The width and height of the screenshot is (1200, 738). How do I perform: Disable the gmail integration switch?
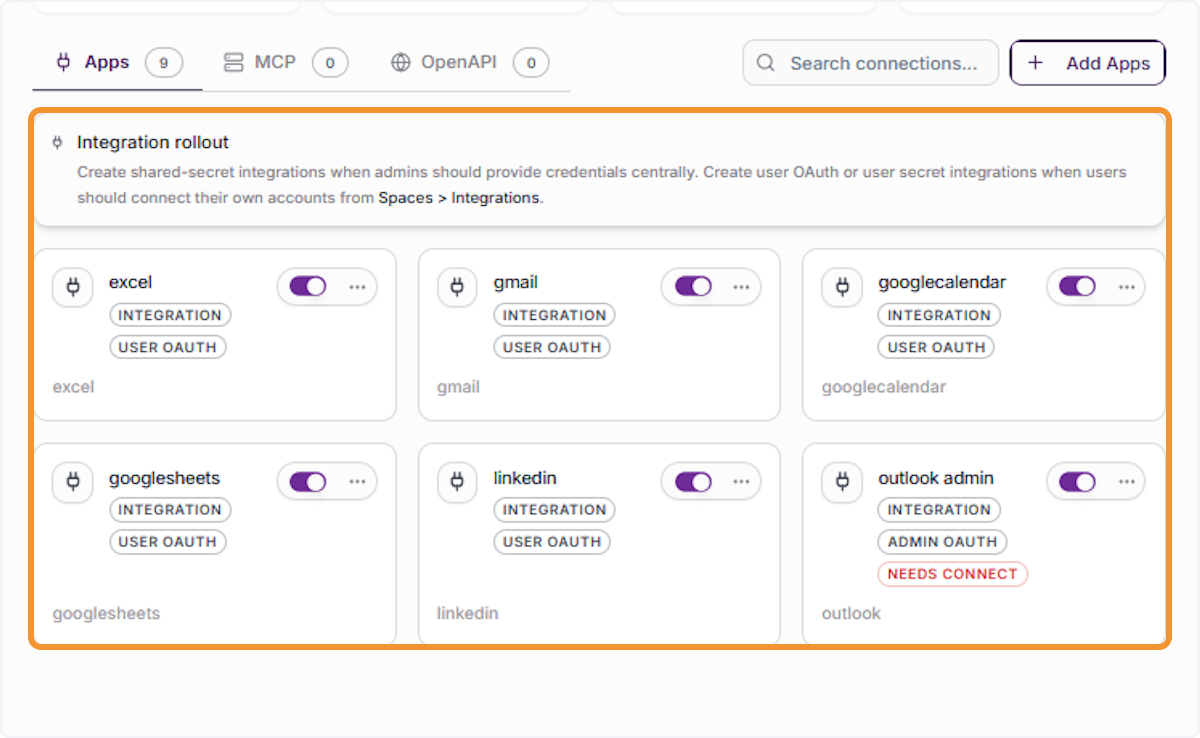pos(693,286)
